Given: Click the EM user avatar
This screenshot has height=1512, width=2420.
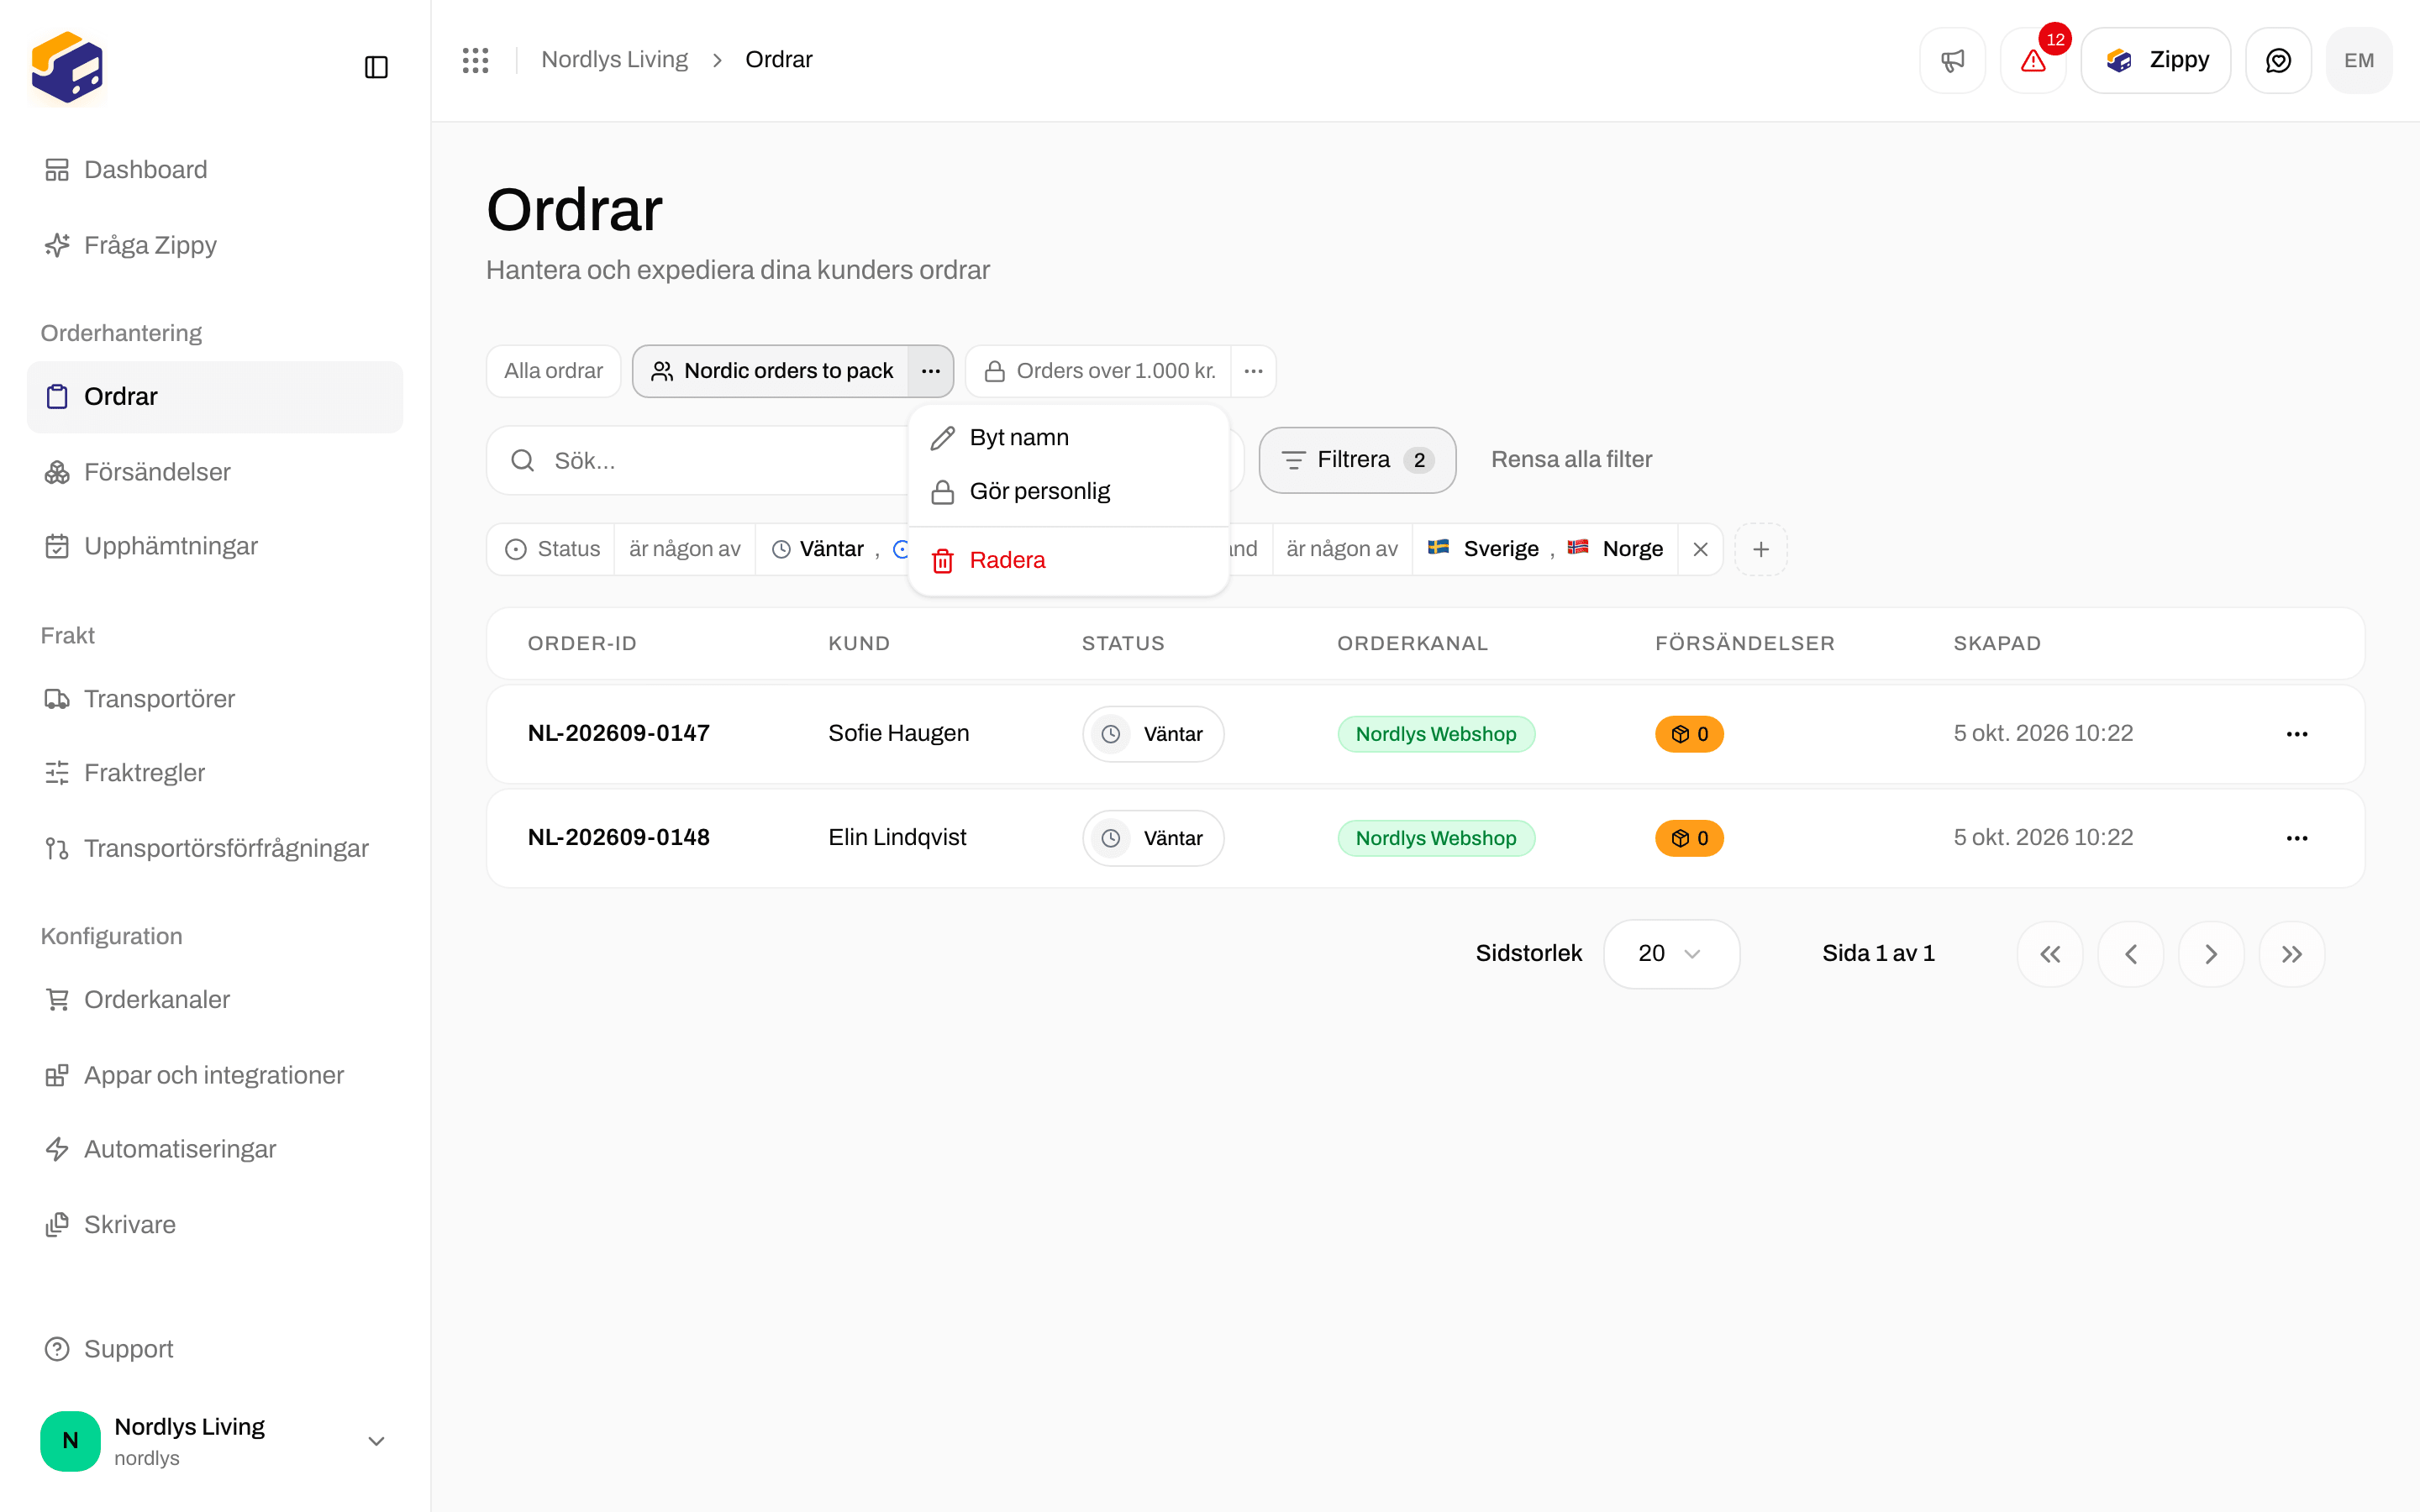Looking at the screenshot, I should coord(2359,60).
